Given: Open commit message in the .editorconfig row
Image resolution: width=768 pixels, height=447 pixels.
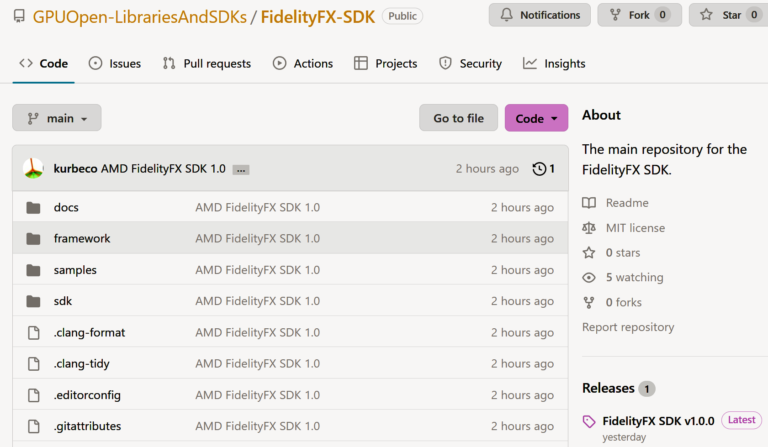Looking at the screenshot, I should [258, 395].
